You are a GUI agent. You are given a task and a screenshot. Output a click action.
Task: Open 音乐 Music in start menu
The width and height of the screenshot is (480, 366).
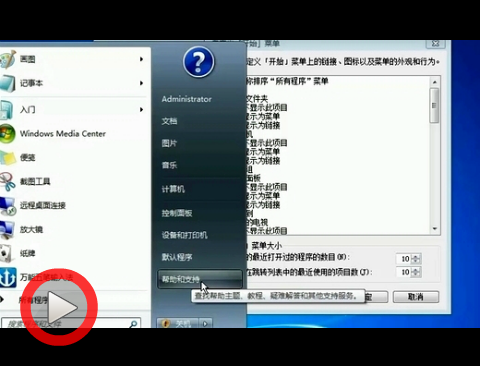[x=169, y=165]
